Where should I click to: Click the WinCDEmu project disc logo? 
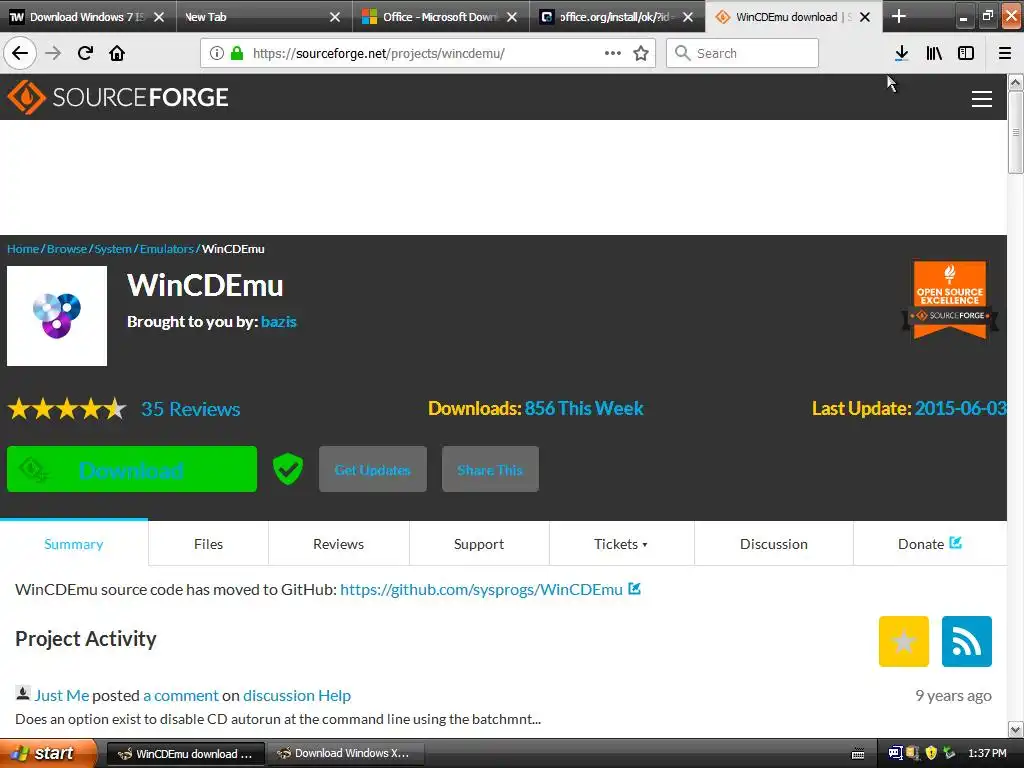pos(57,315)
